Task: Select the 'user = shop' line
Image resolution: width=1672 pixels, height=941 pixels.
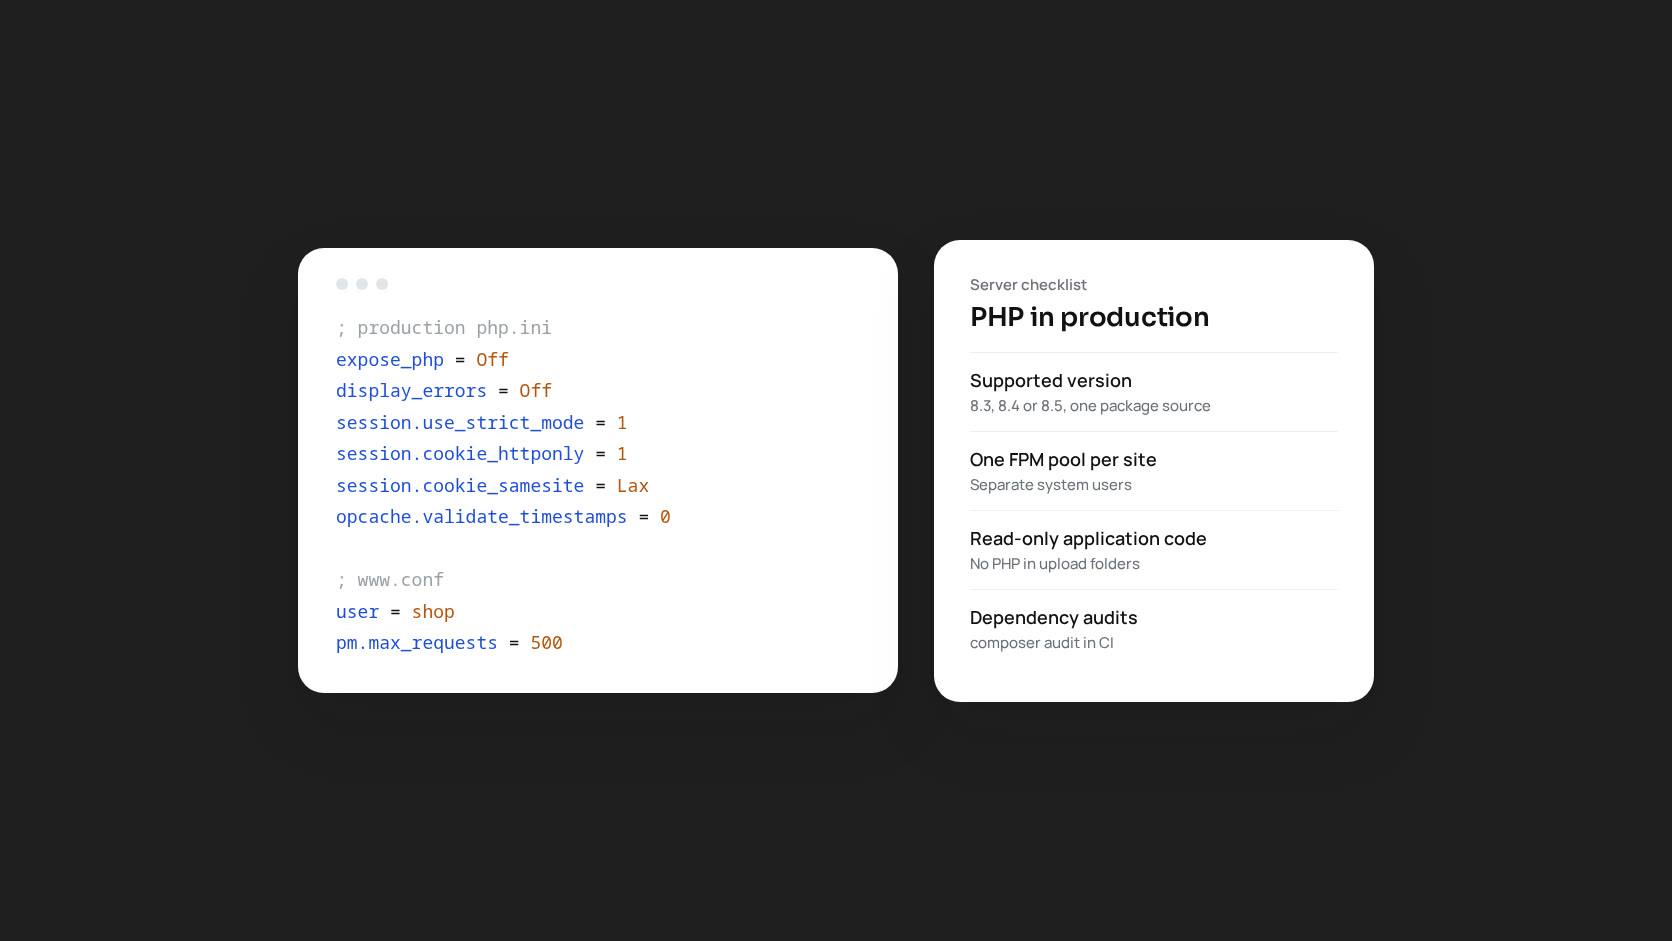Action: point(395,612)
